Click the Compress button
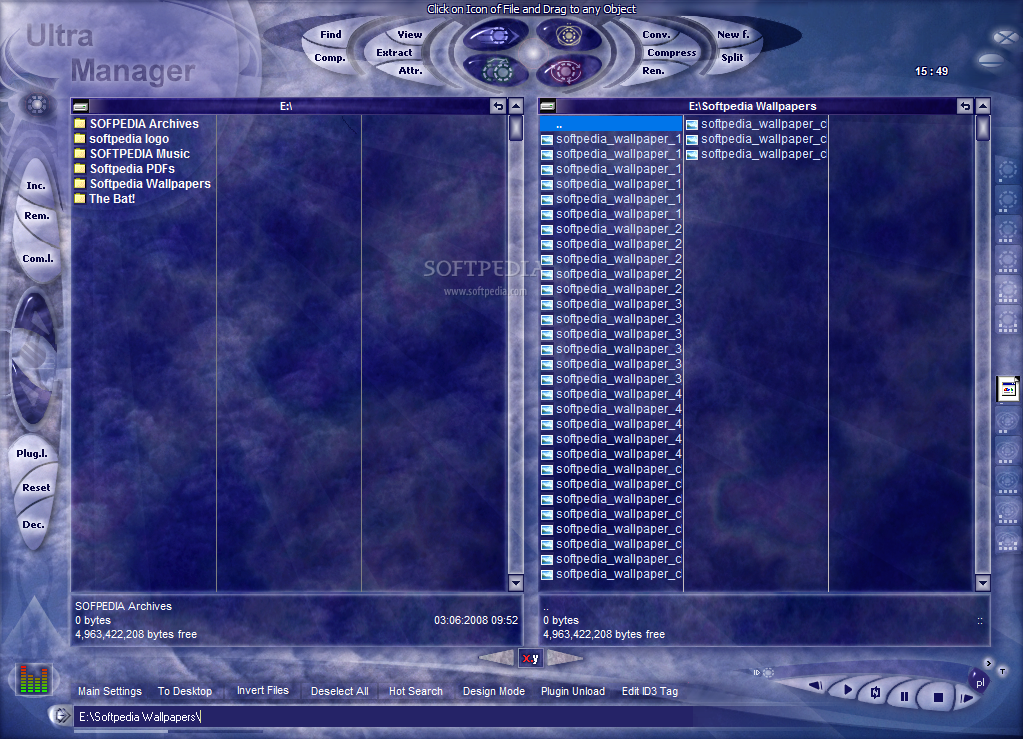The image size is (1023, 739). tap(671, 52)
